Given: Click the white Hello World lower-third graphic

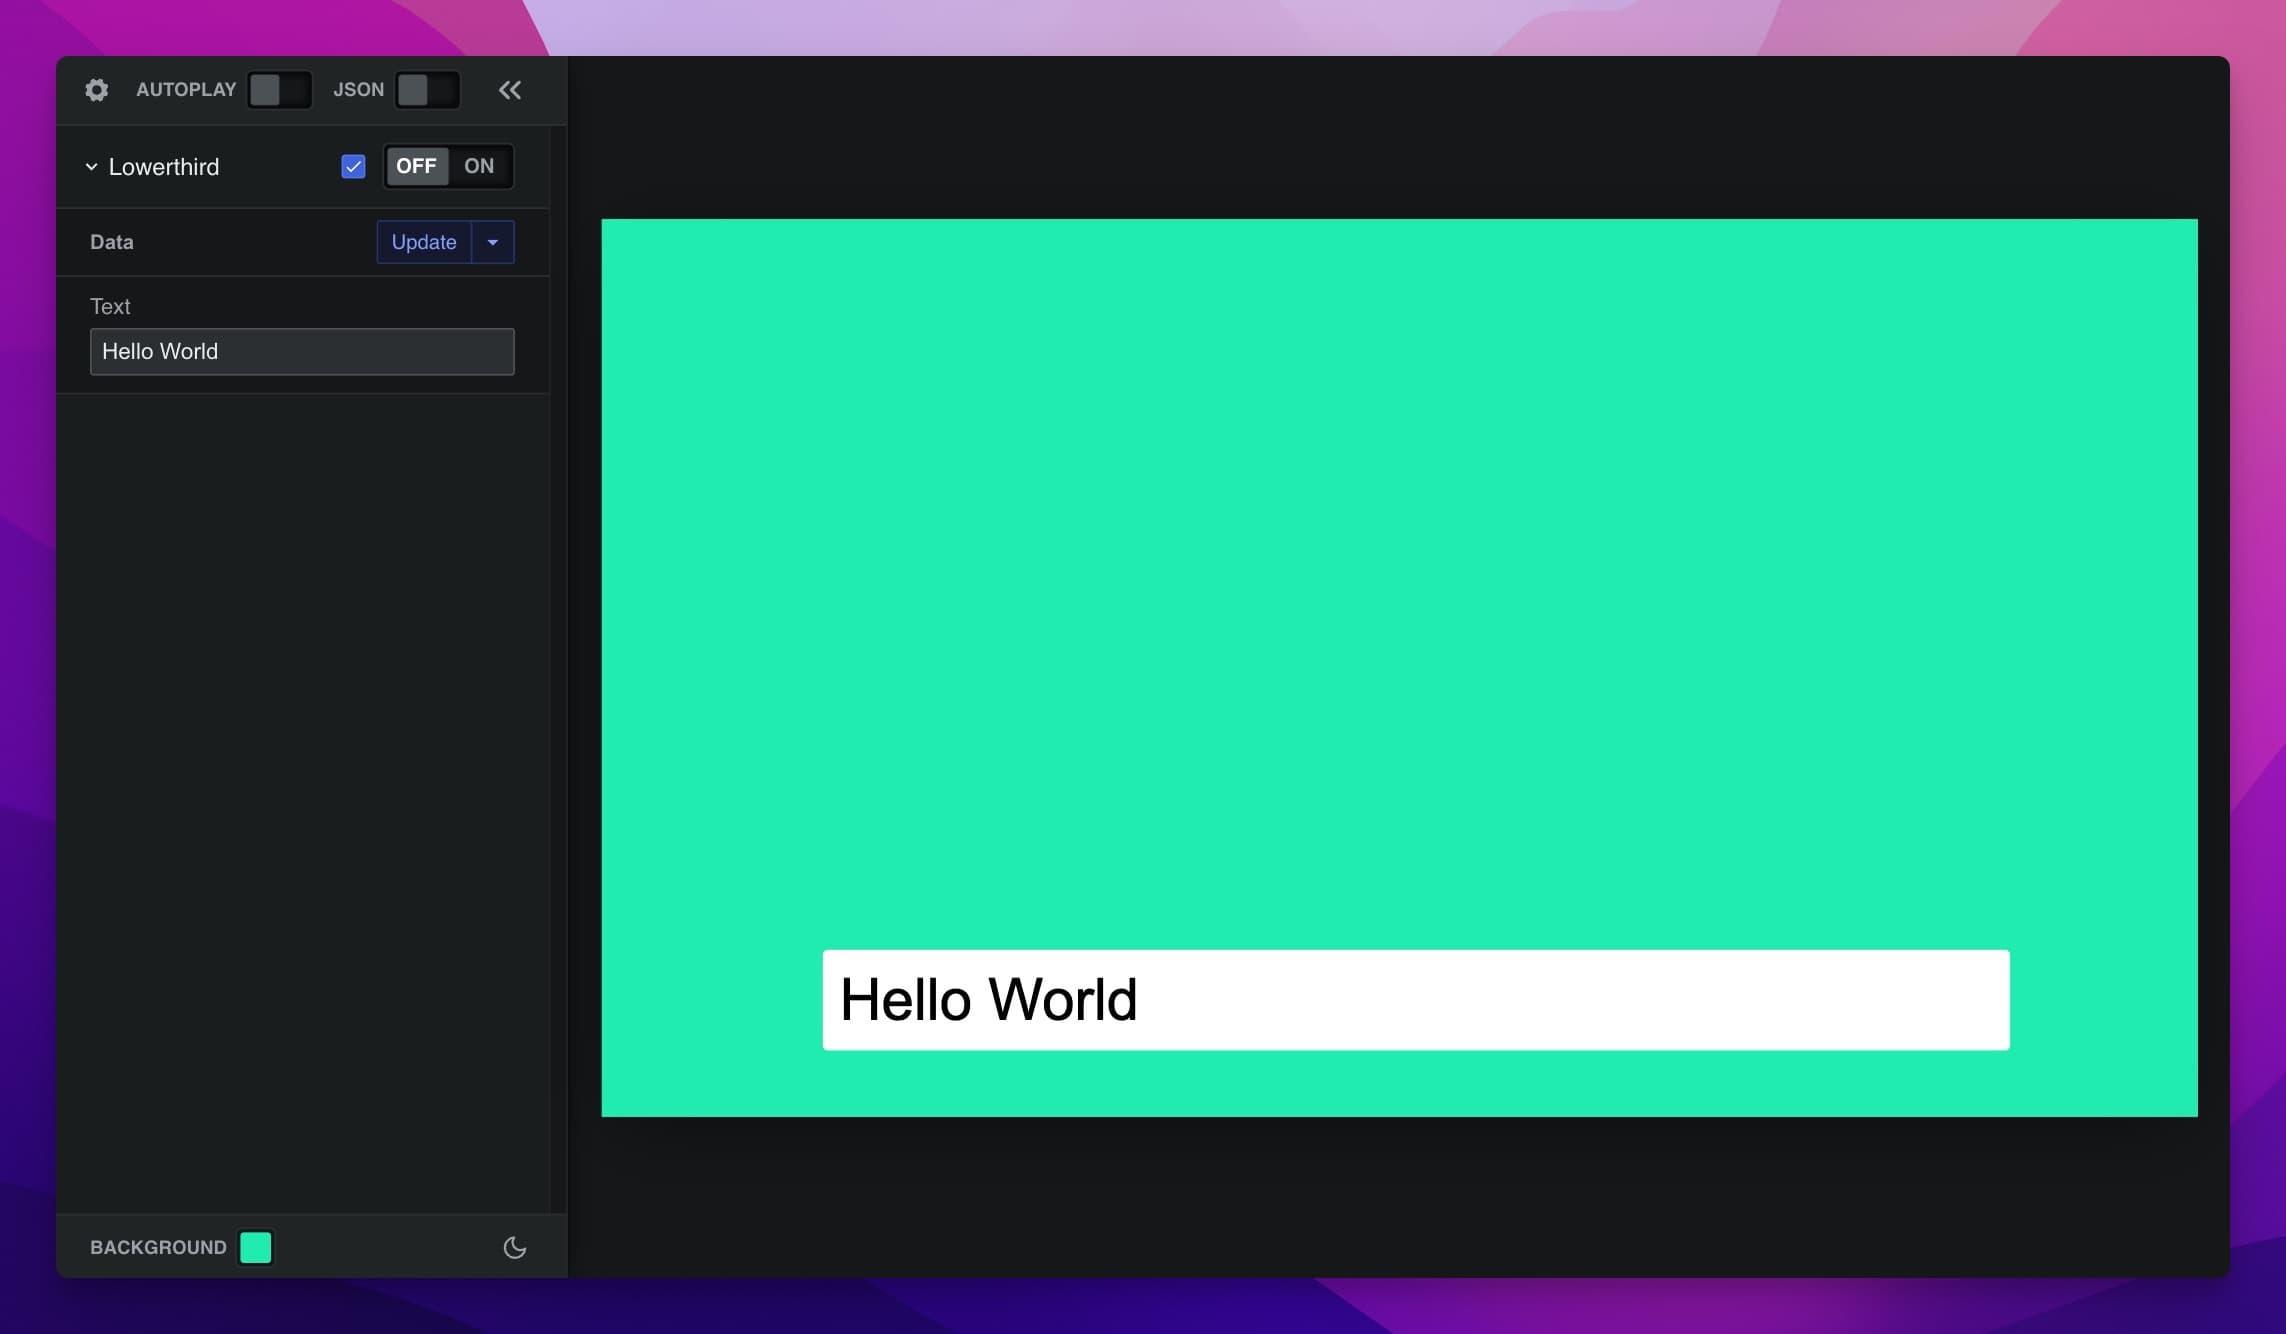Looking at the screenshot, I should tap(1415, 1000).
